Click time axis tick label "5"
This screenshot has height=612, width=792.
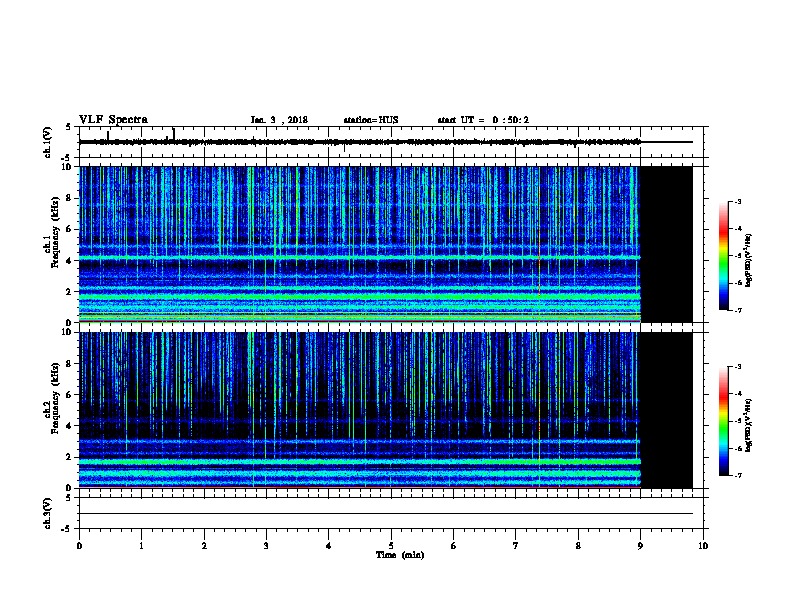[391, 545]
